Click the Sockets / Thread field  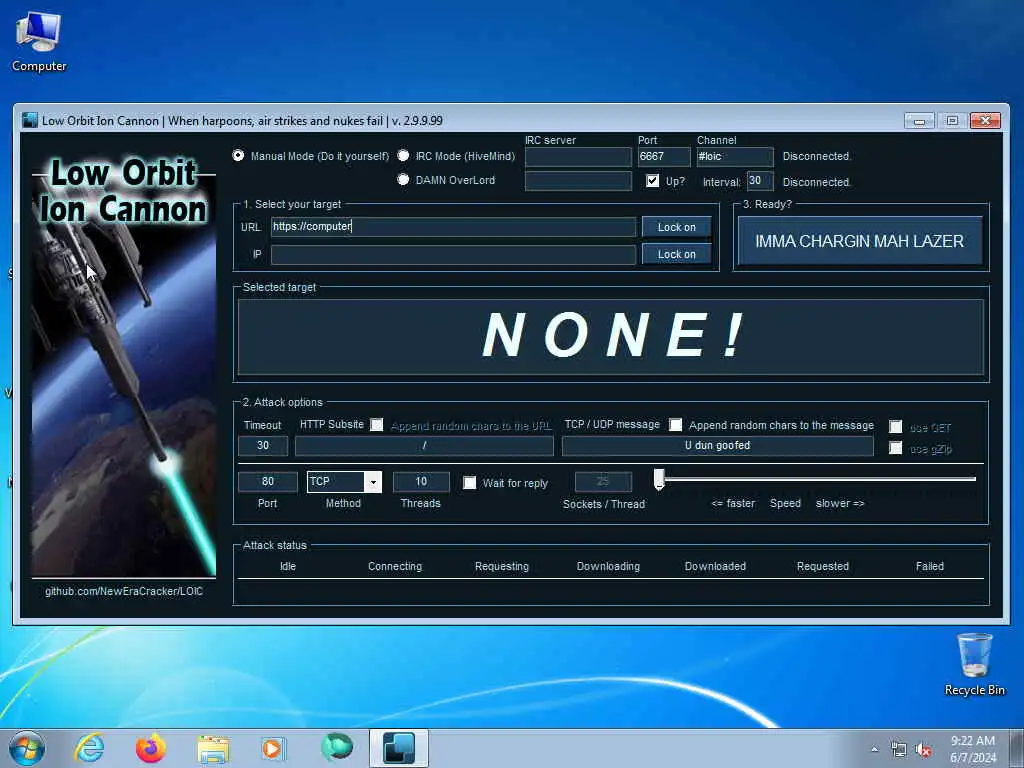[x=603, y=481]
